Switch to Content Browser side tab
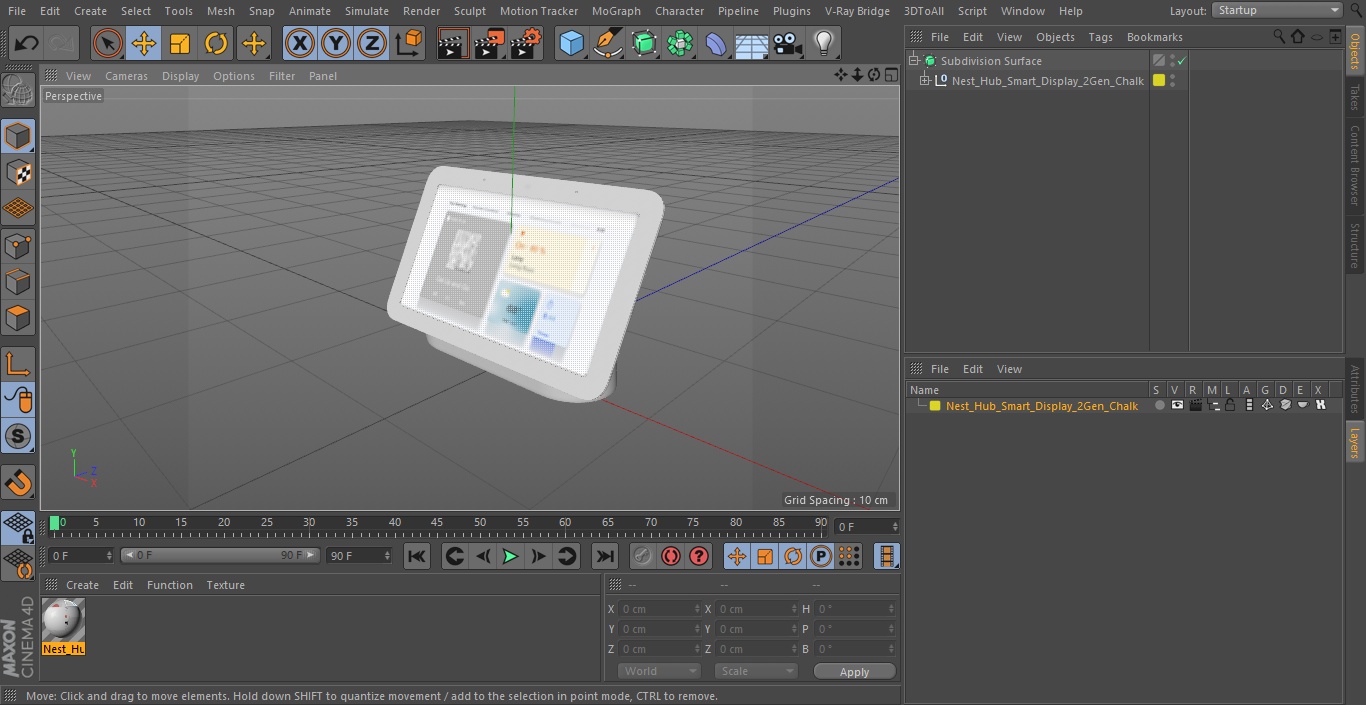Image resolution: width=1366 pixels, height=705 pixels. [x=1355, y=165]
